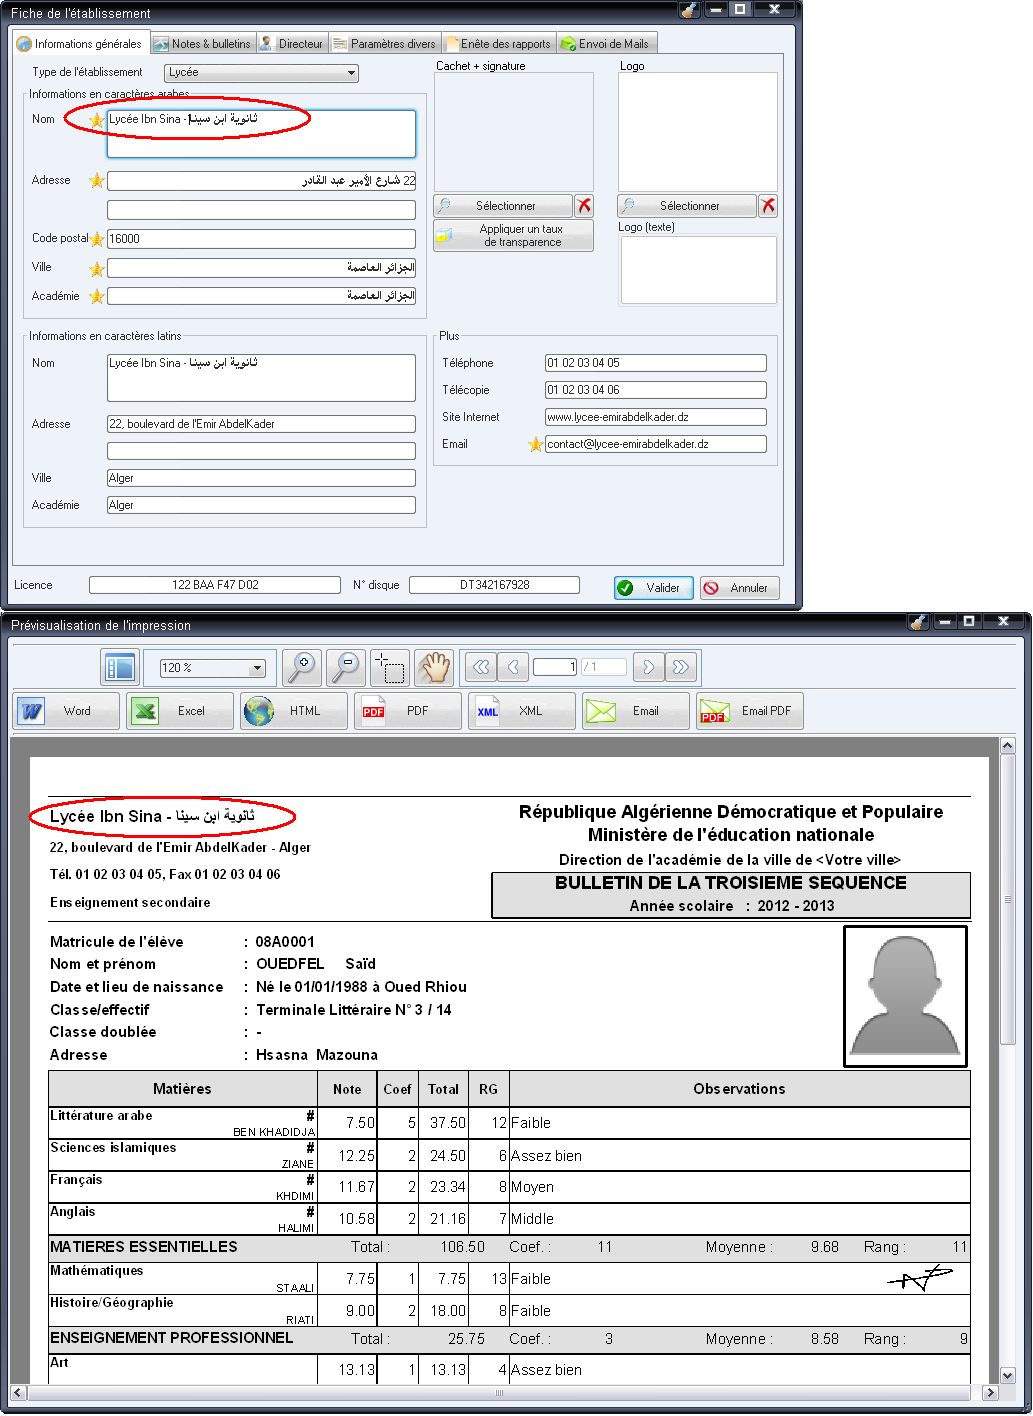
Task: Click 'BULLETIN DE LA TROISIEME SEQUENCE' heading
Action: (731, 883)
